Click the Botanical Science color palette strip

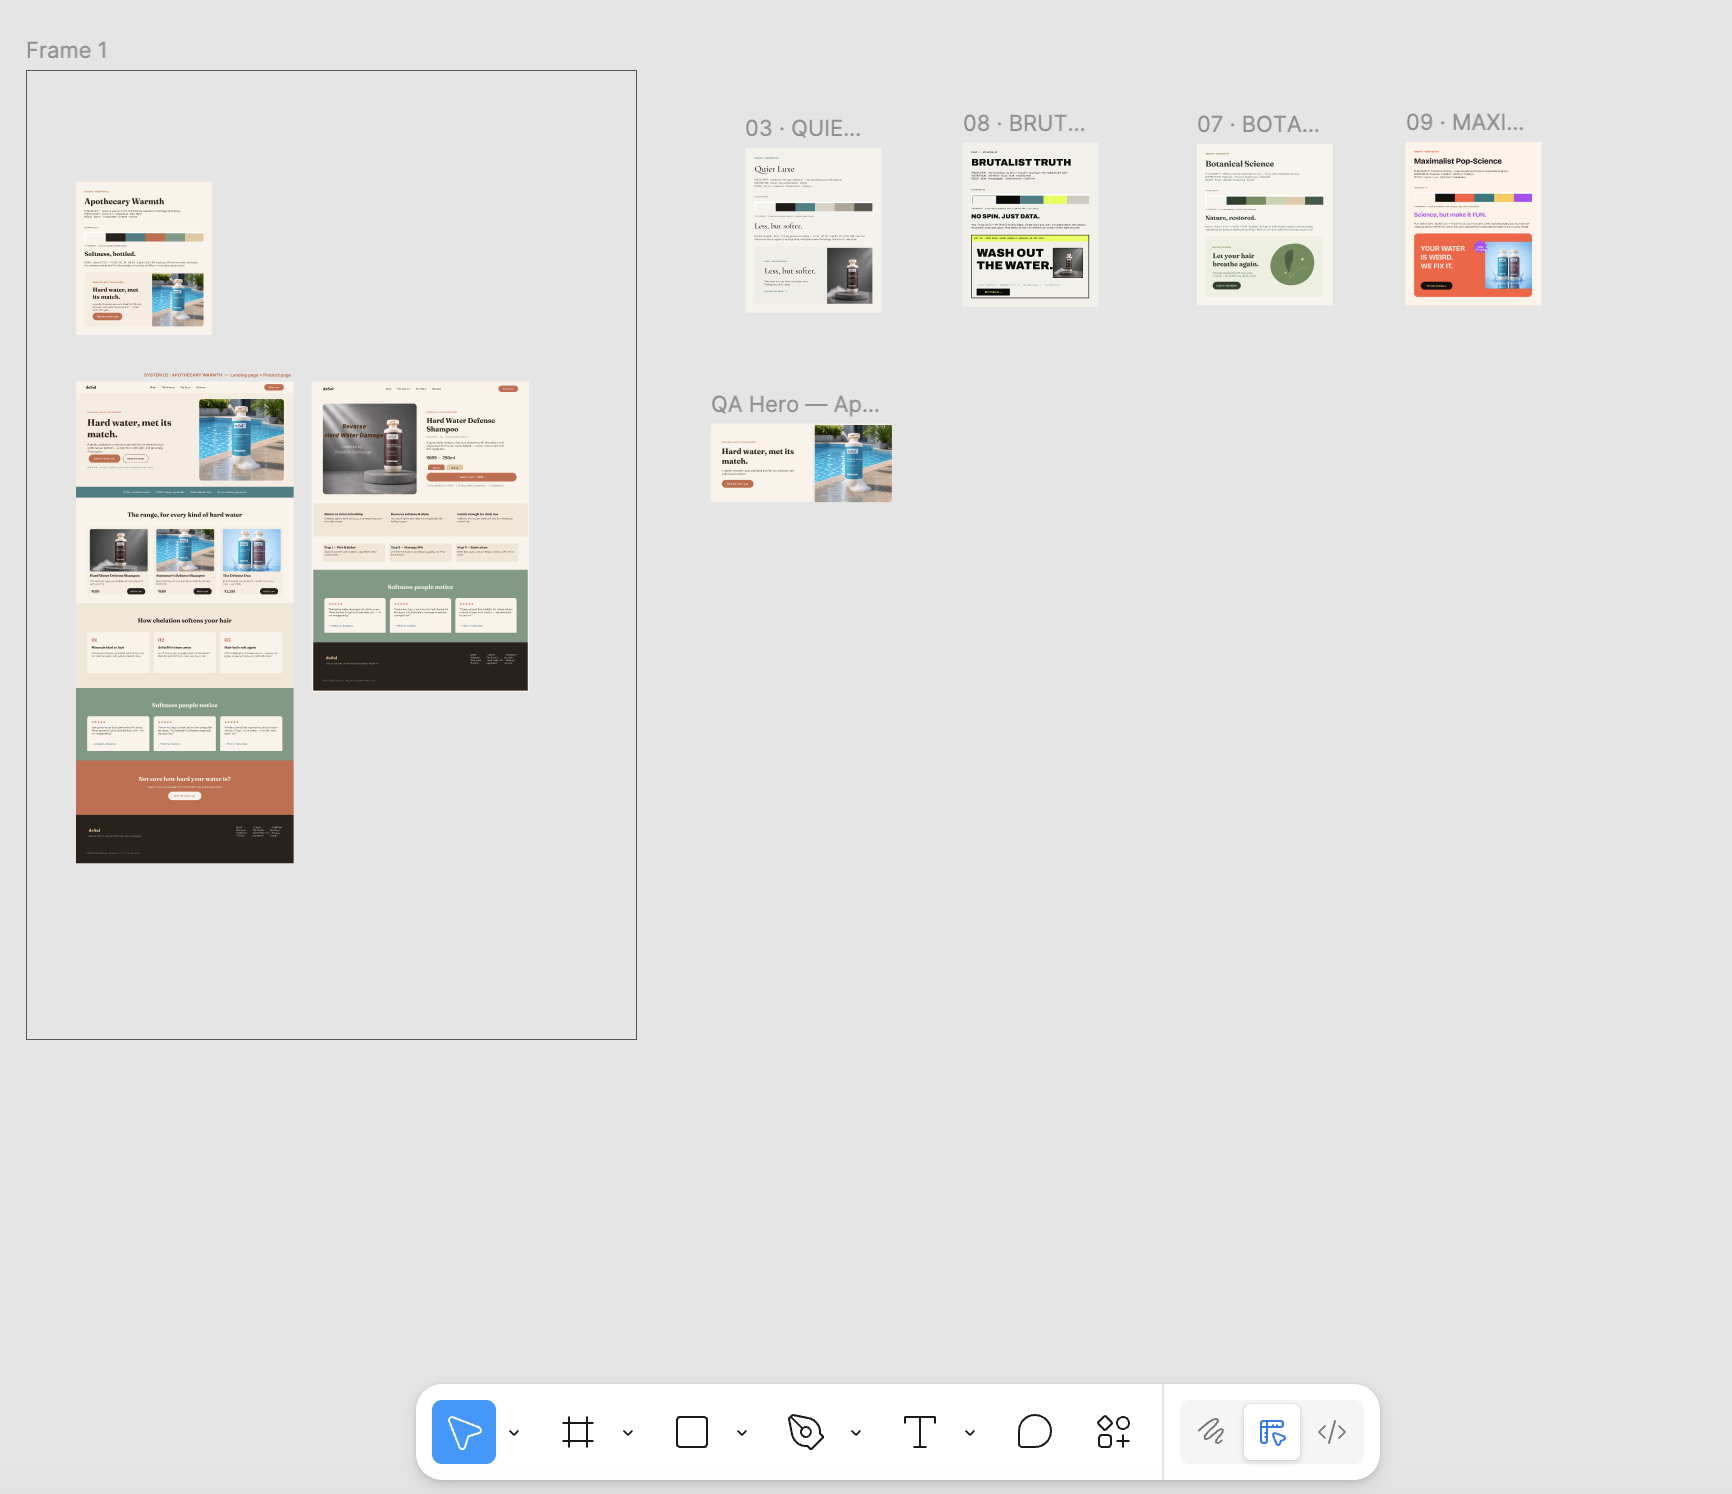coord(1265,201)
